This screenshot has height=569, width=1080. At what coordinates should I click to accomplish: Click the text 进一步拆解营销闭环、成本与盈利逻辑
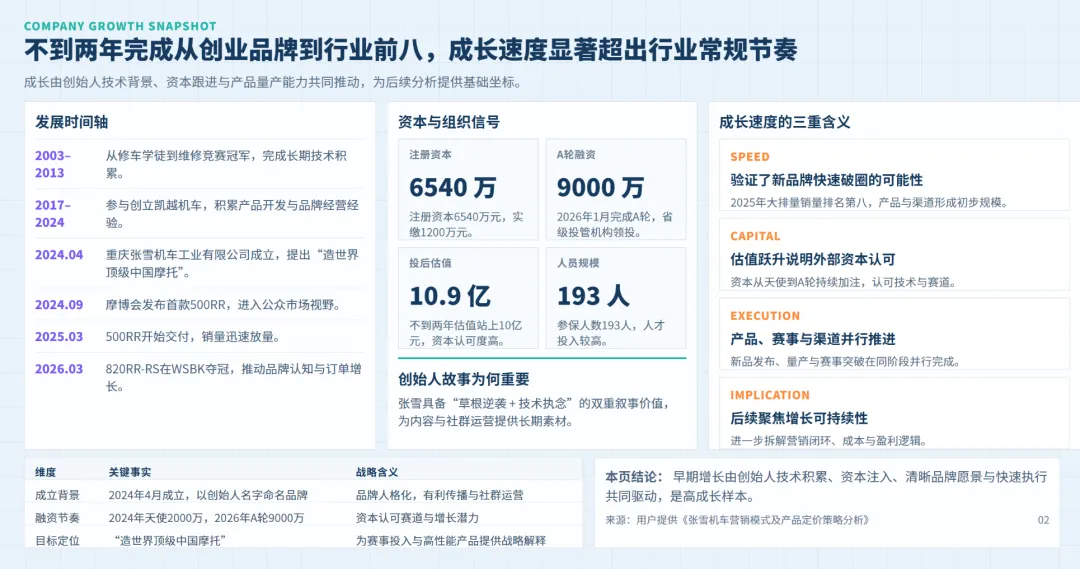click(x=829, y=441)
